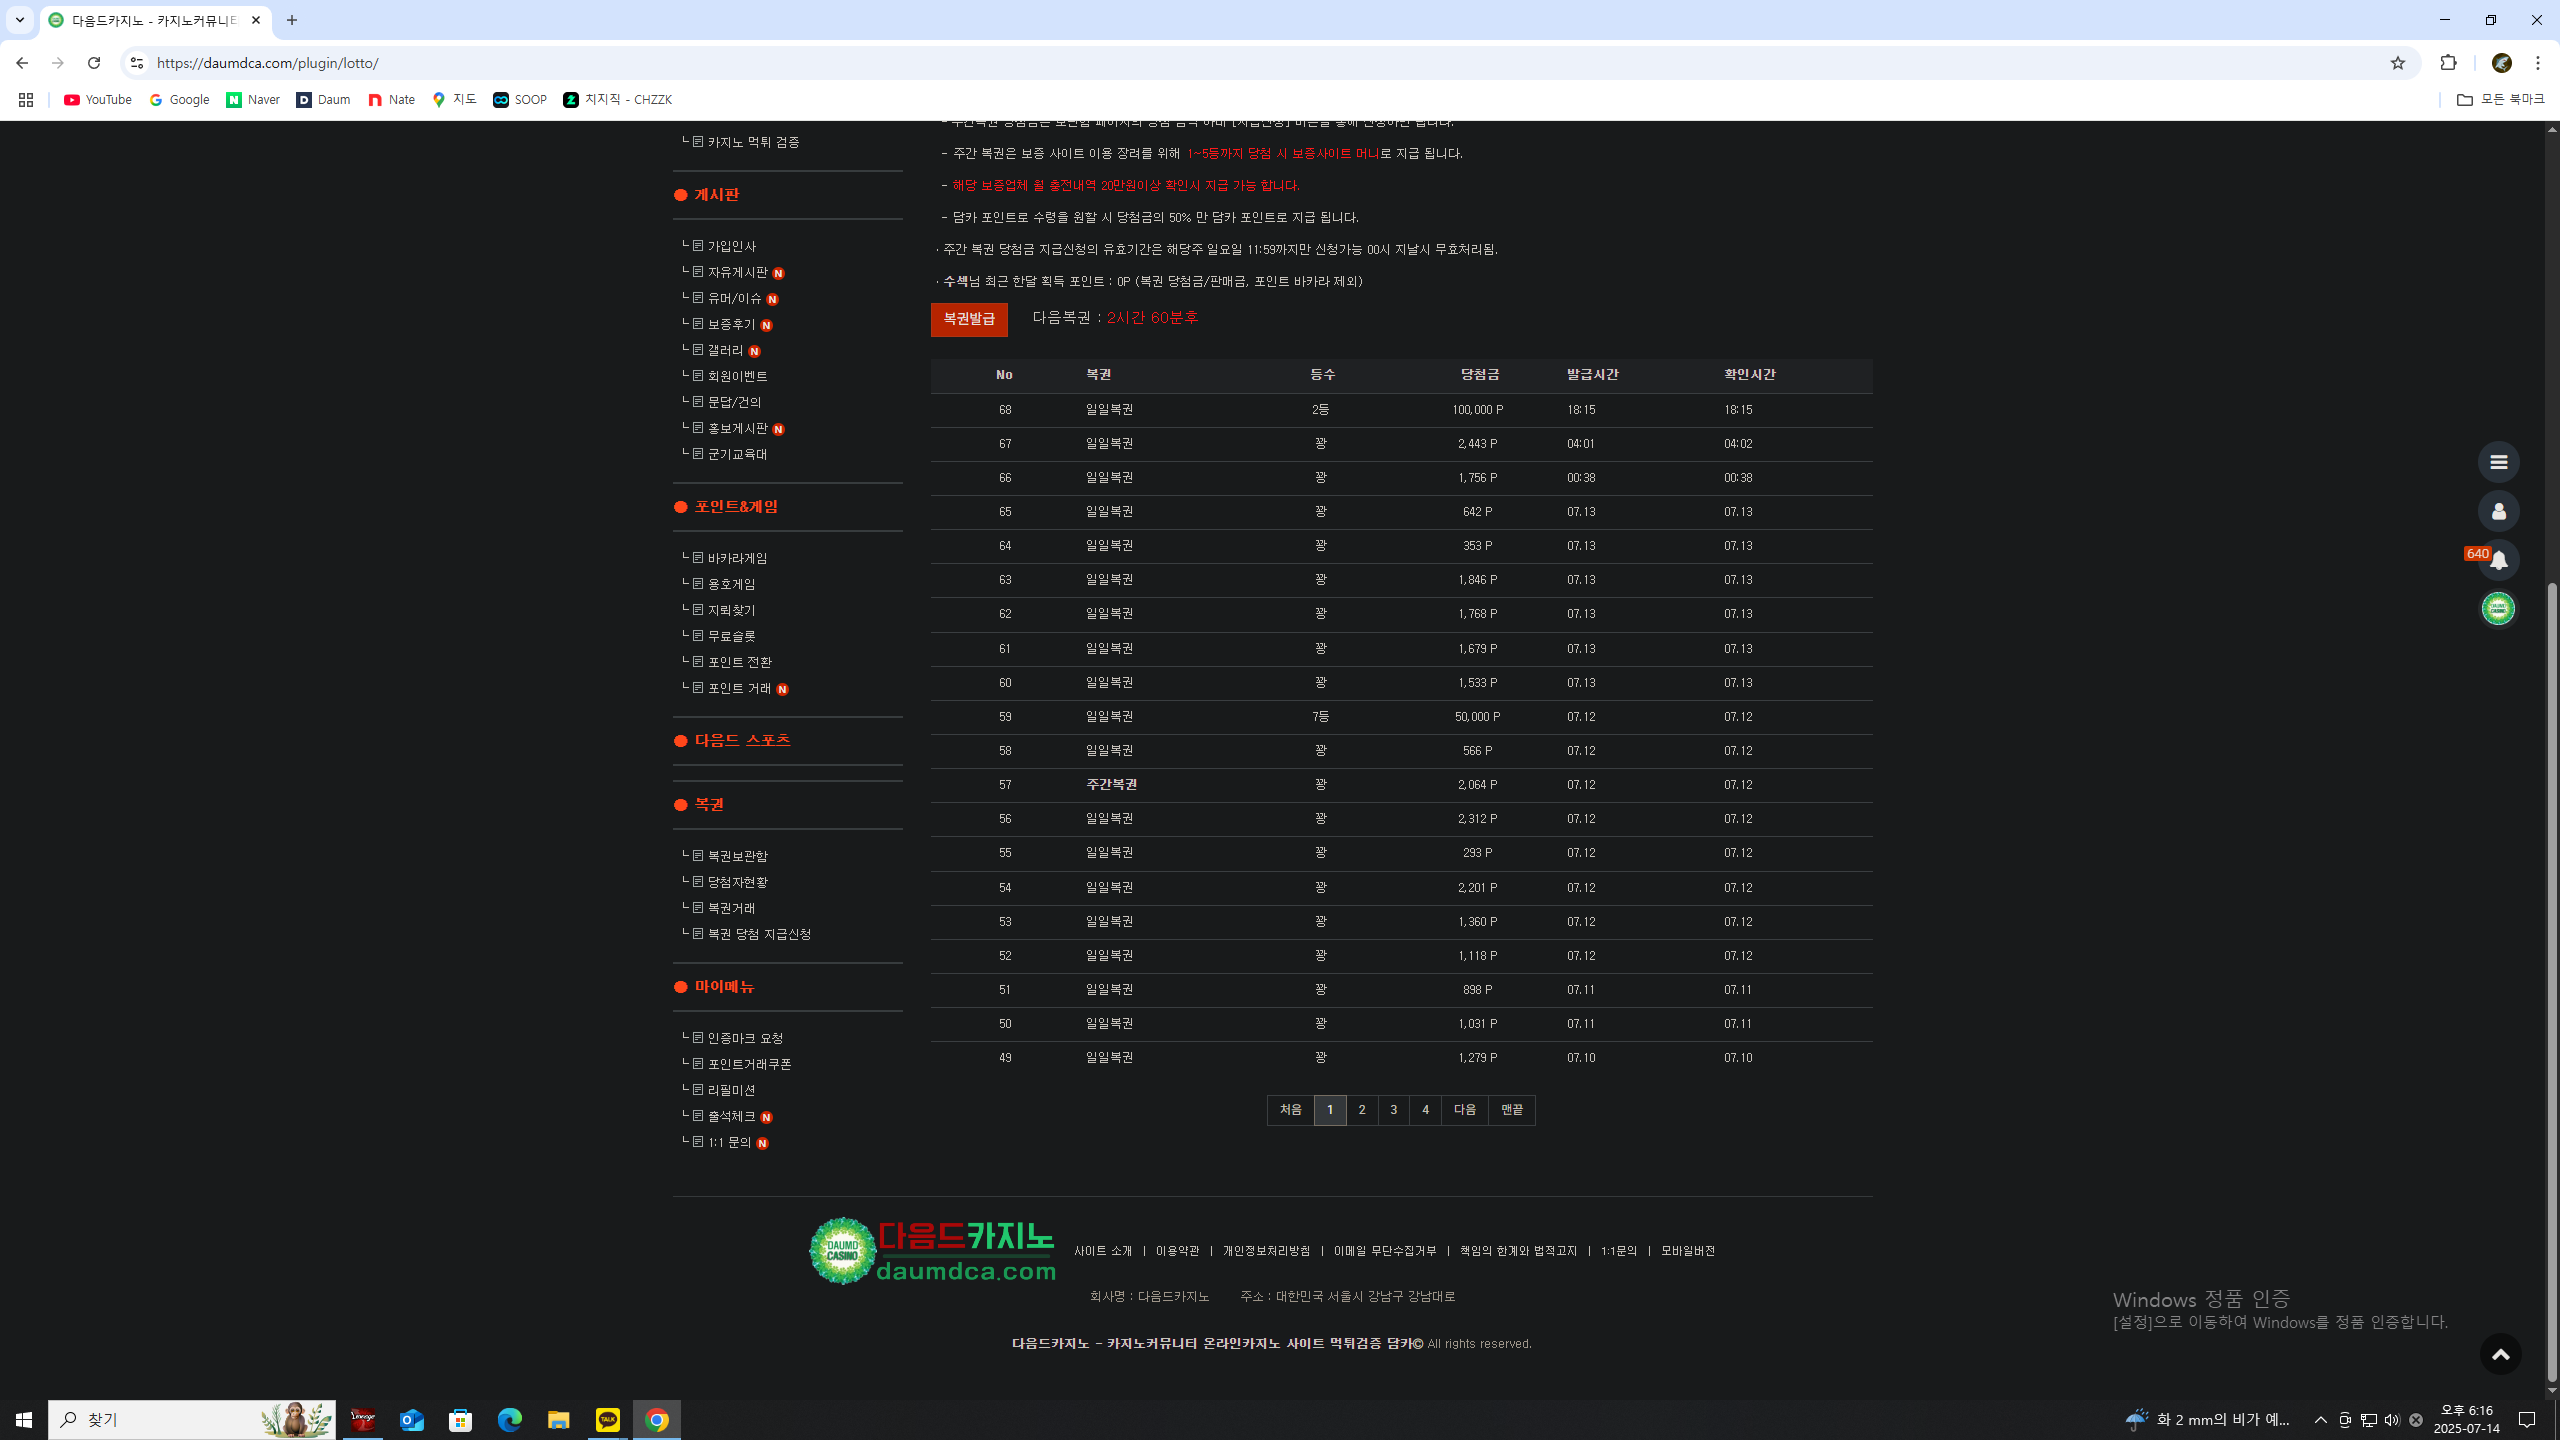Open 모든 북마크 folder
2560x1440 pixels.
click(2500, 100)
